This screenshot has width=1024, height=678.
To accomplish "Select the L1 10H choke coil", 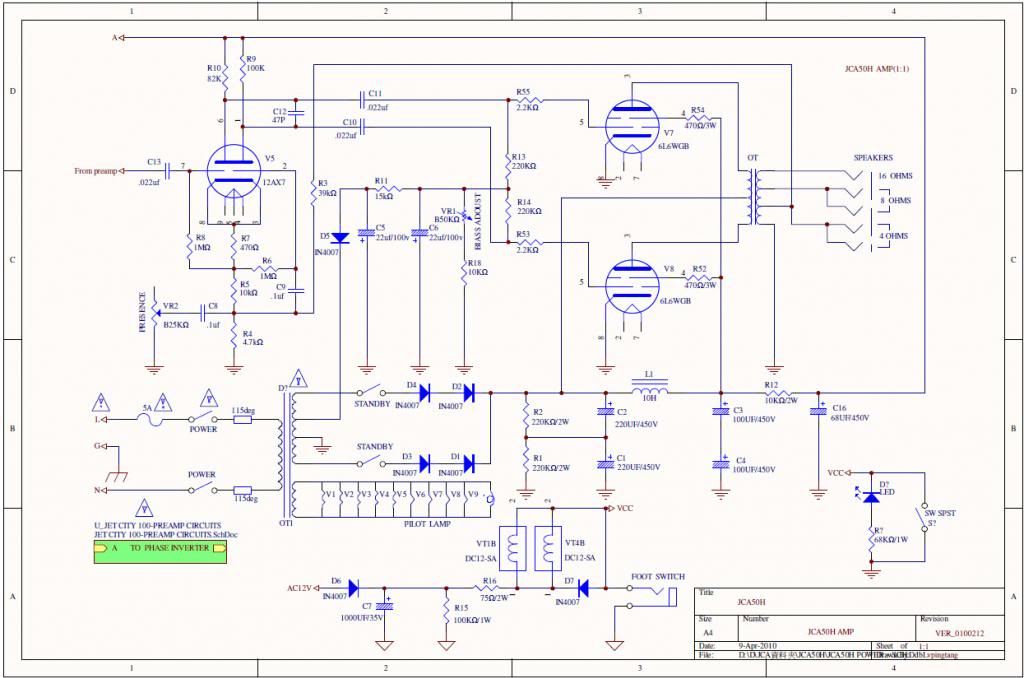I will click(x=649, y=389).
